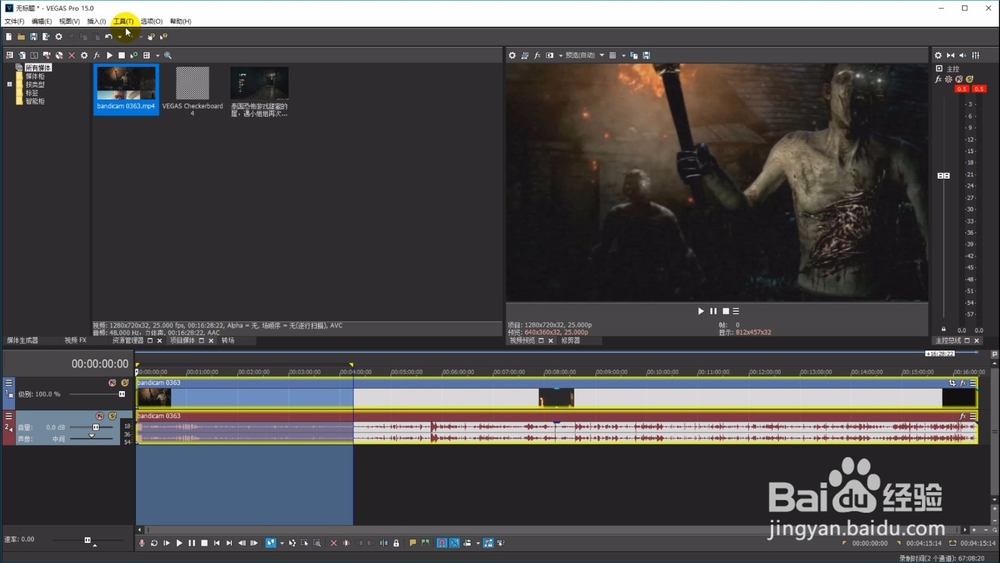Click the open project folder icon
The width and height of the screenshot is (1000, 563).
point(21,36)
